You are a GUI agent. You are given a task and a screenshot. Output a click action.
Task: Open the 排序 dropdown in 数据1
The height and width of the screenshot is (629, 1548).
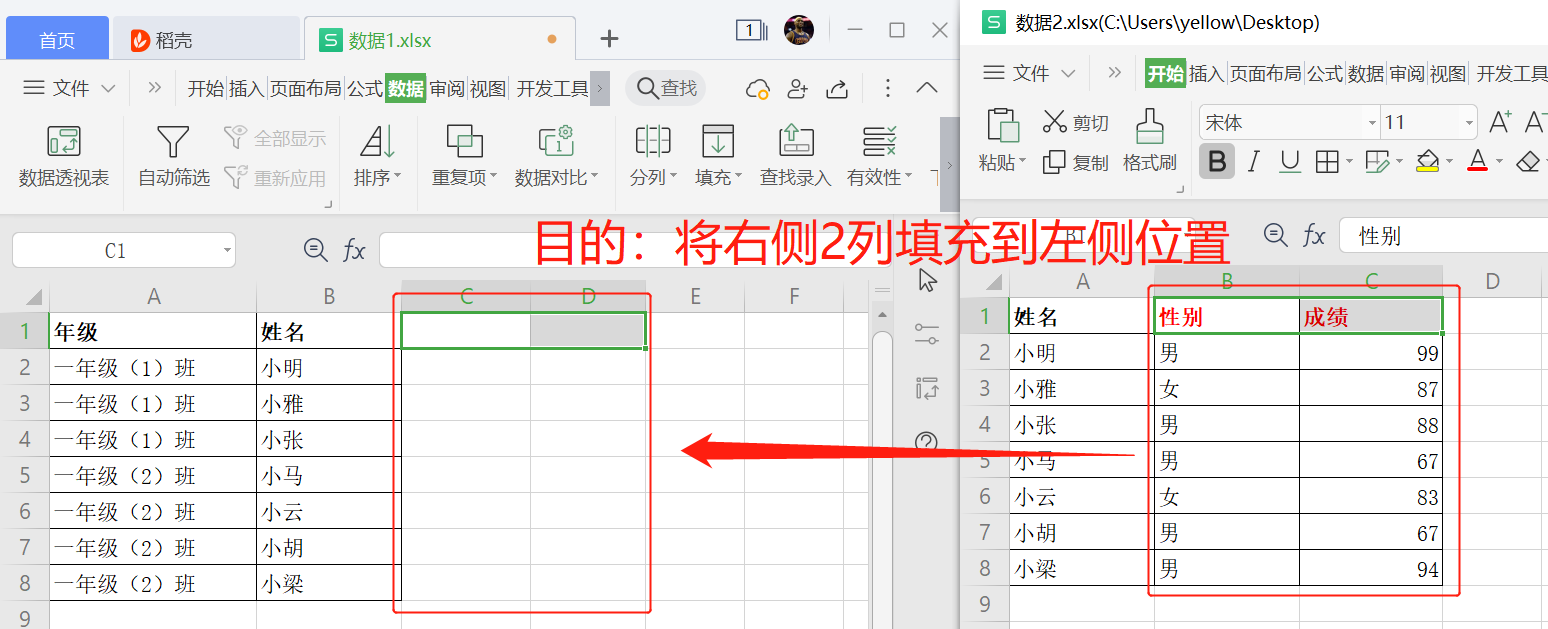click(x=377, y=178)
